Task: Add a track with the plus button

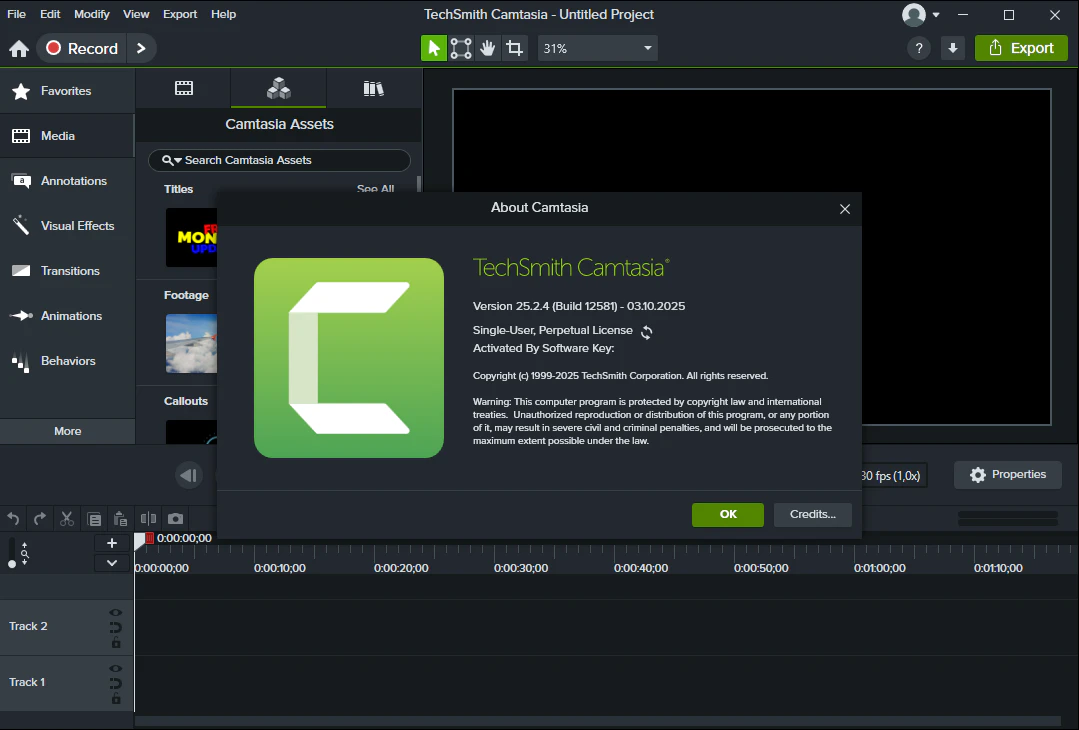Action: coord(111,544)
